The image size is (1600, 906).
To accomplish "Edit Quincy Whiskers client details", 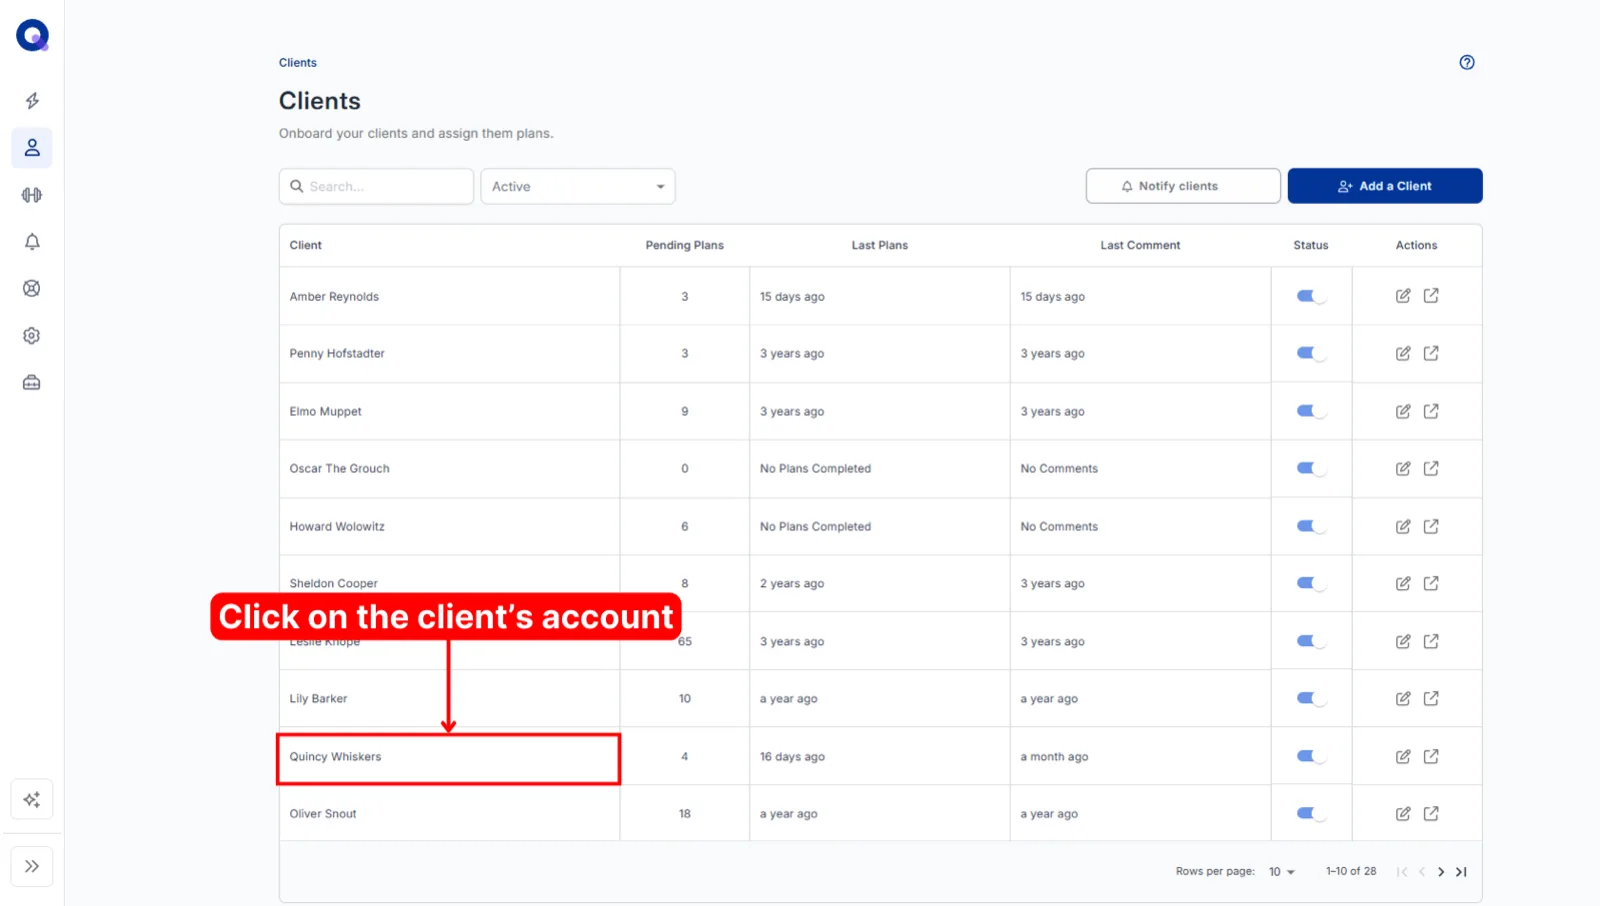I will [1403, 756].
